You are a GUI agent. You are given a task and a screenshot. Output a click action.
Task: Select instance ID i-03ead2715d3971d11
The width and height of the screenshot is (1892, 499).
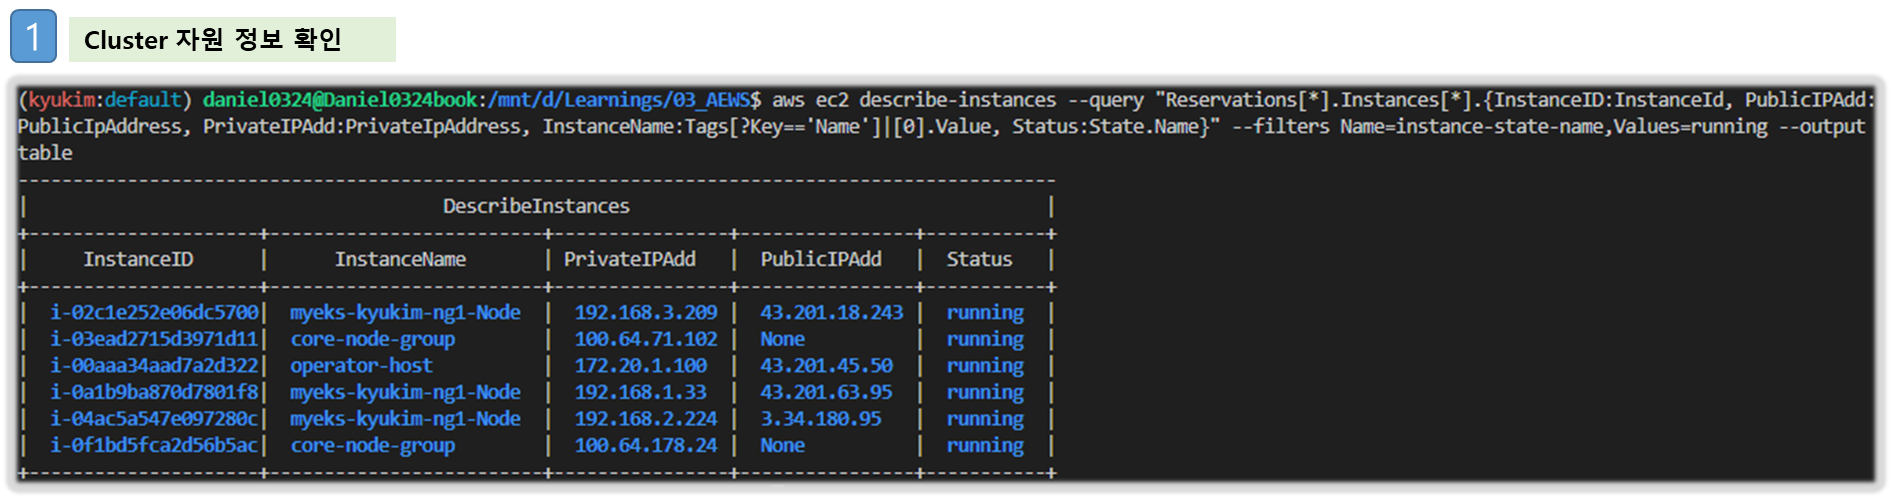154,339
